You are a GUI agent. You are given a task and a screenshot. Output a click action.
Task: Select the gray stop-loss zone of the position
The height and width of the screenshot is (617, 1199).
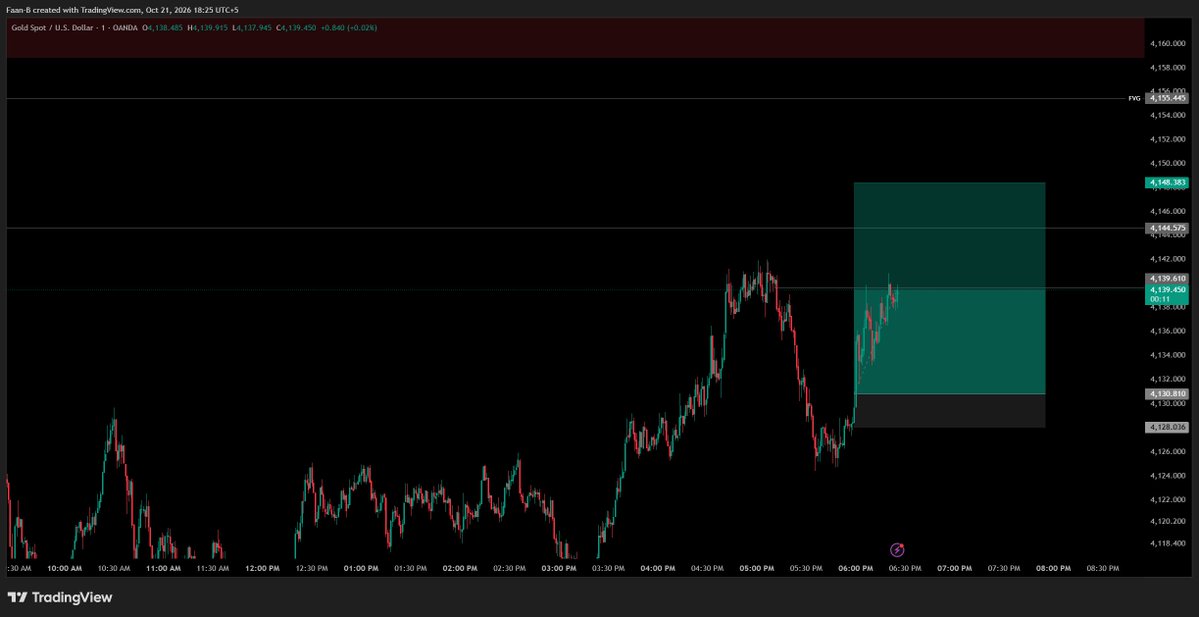point(949,411)
